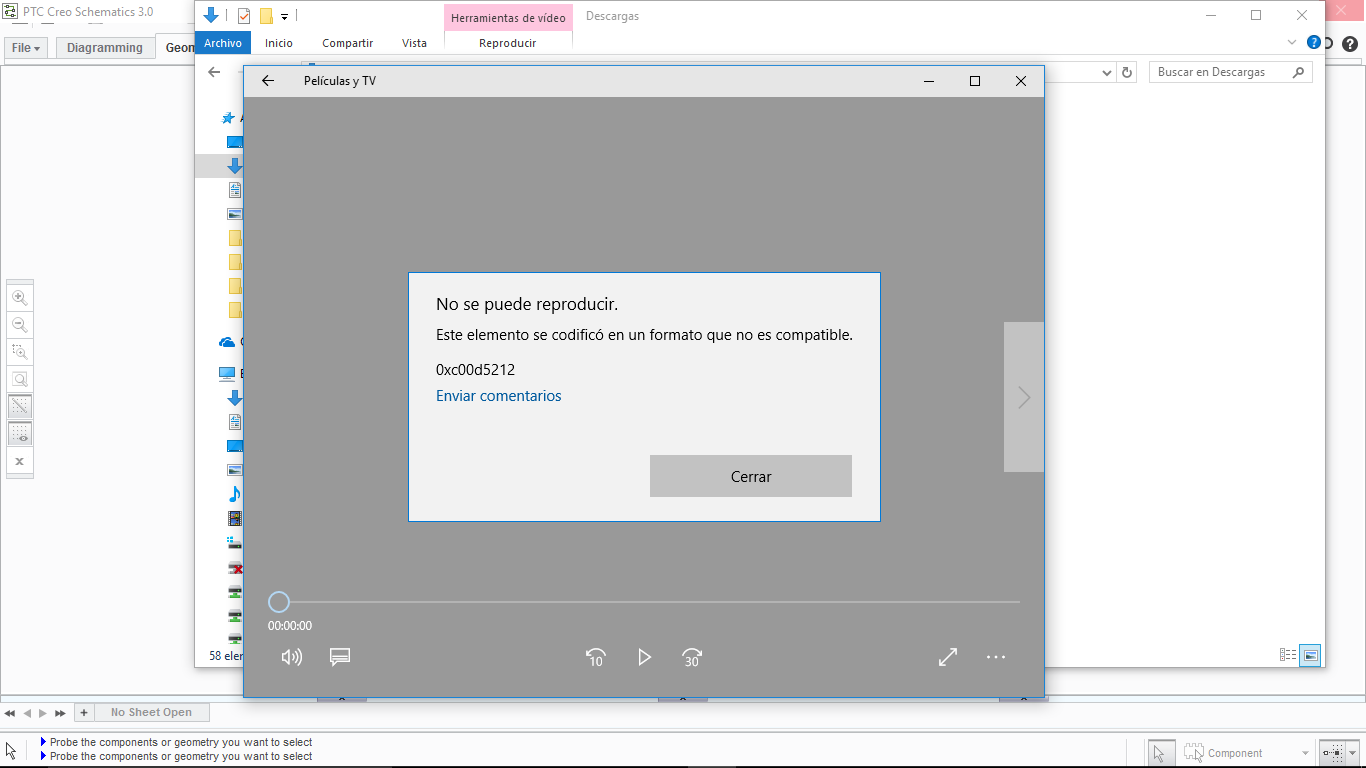The height and width of the screenshot is (768, 1366).
Task: Switch the player to full screen
Action: 948,657
